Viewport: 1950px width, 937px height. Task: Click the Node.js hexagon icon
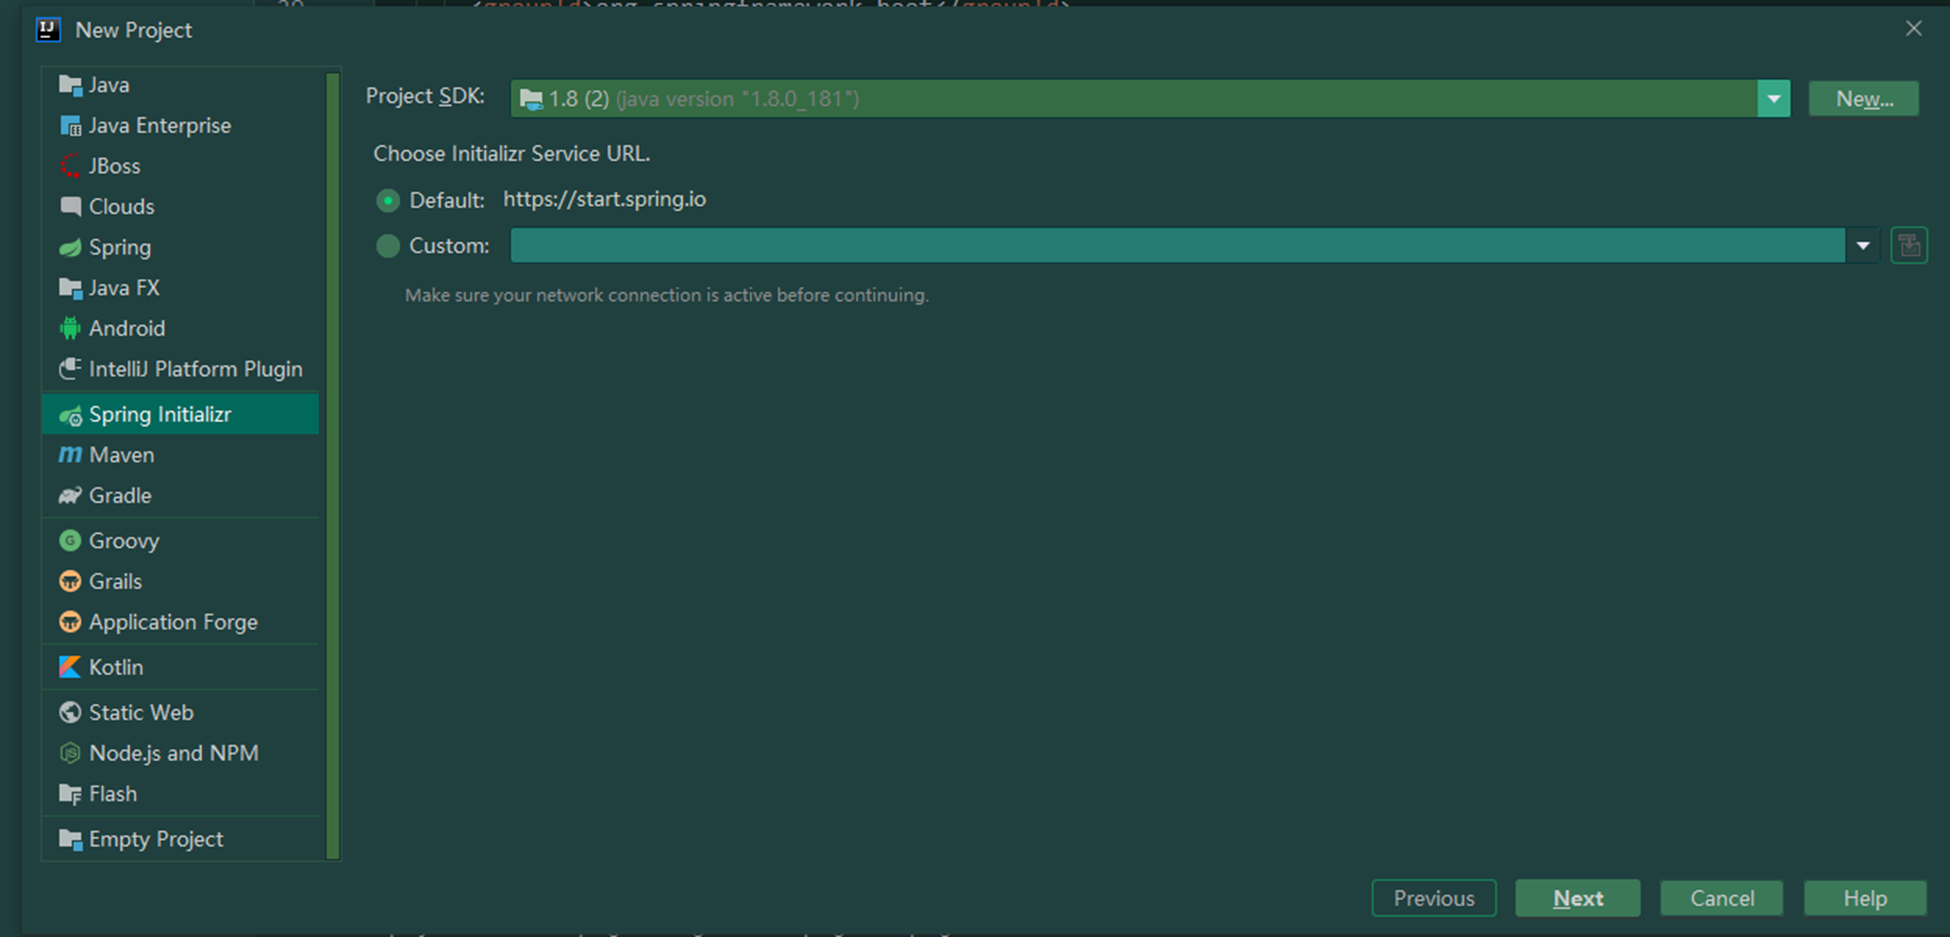pos(70,753)
